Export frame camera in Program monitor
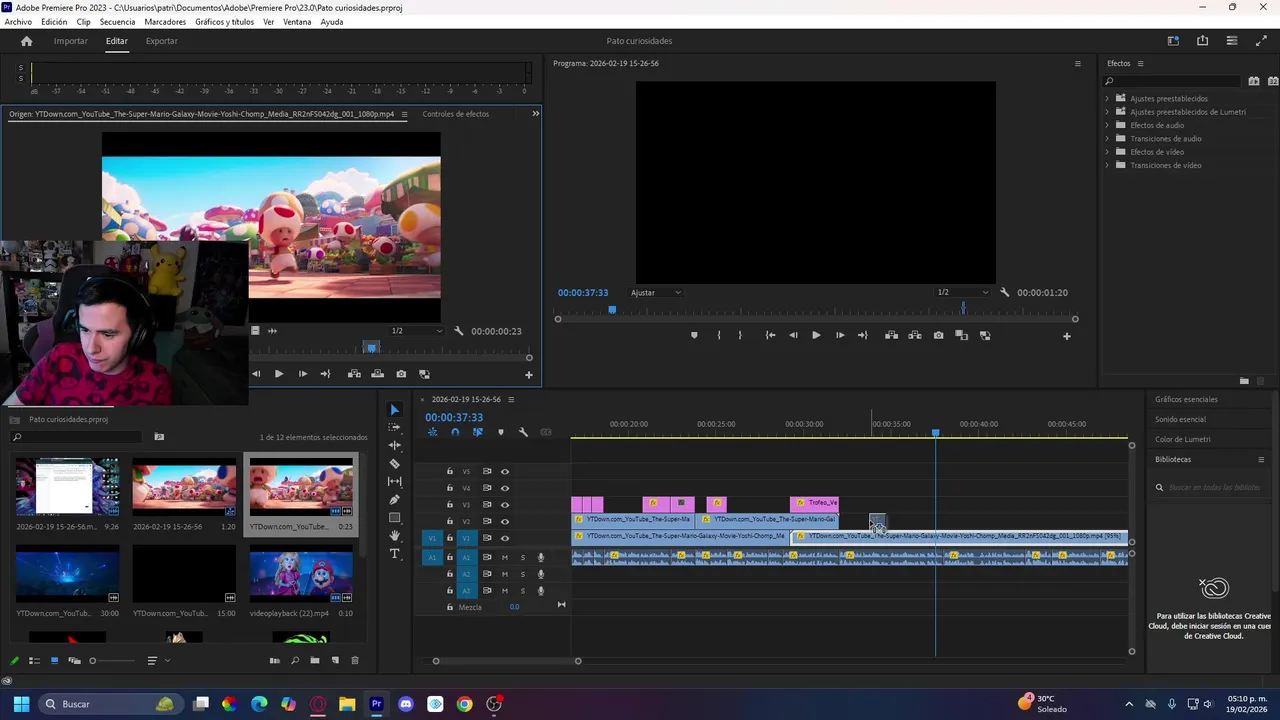 pyautogui.click(x=938, y=335)
